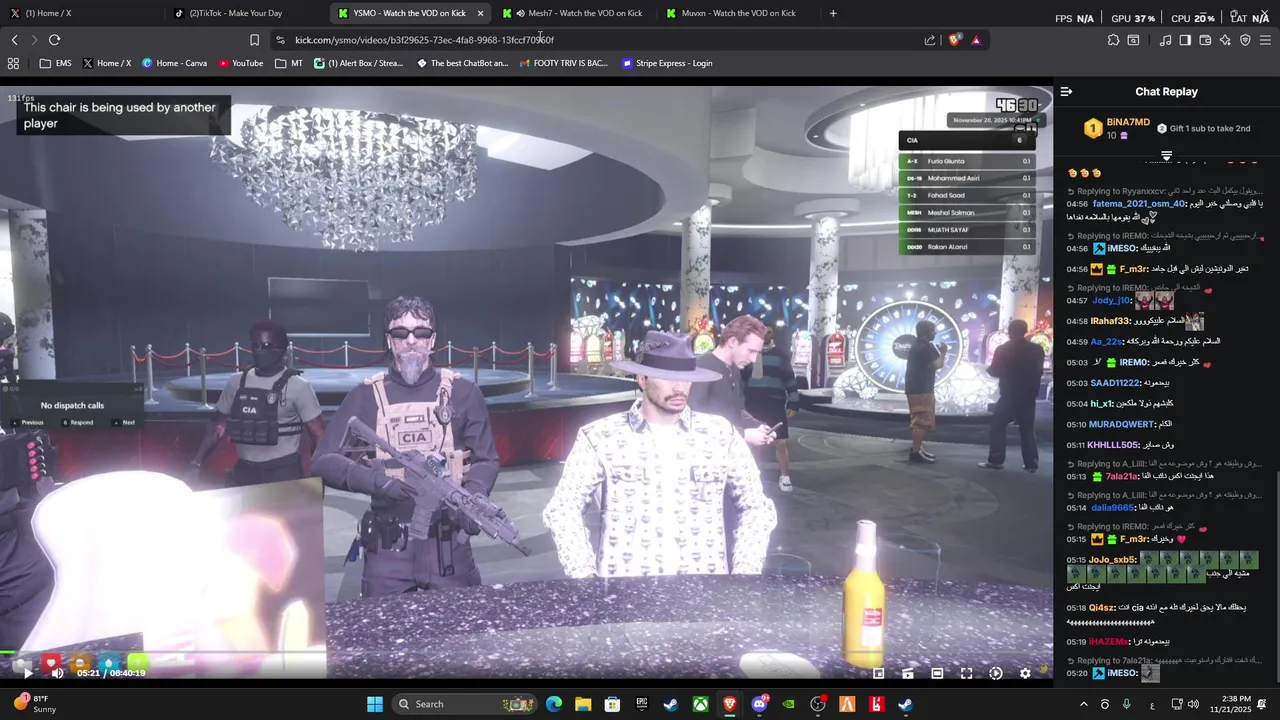Open Windows Start menu
This screenshot has height=720, width=1280.
click(x=375, y=704)
